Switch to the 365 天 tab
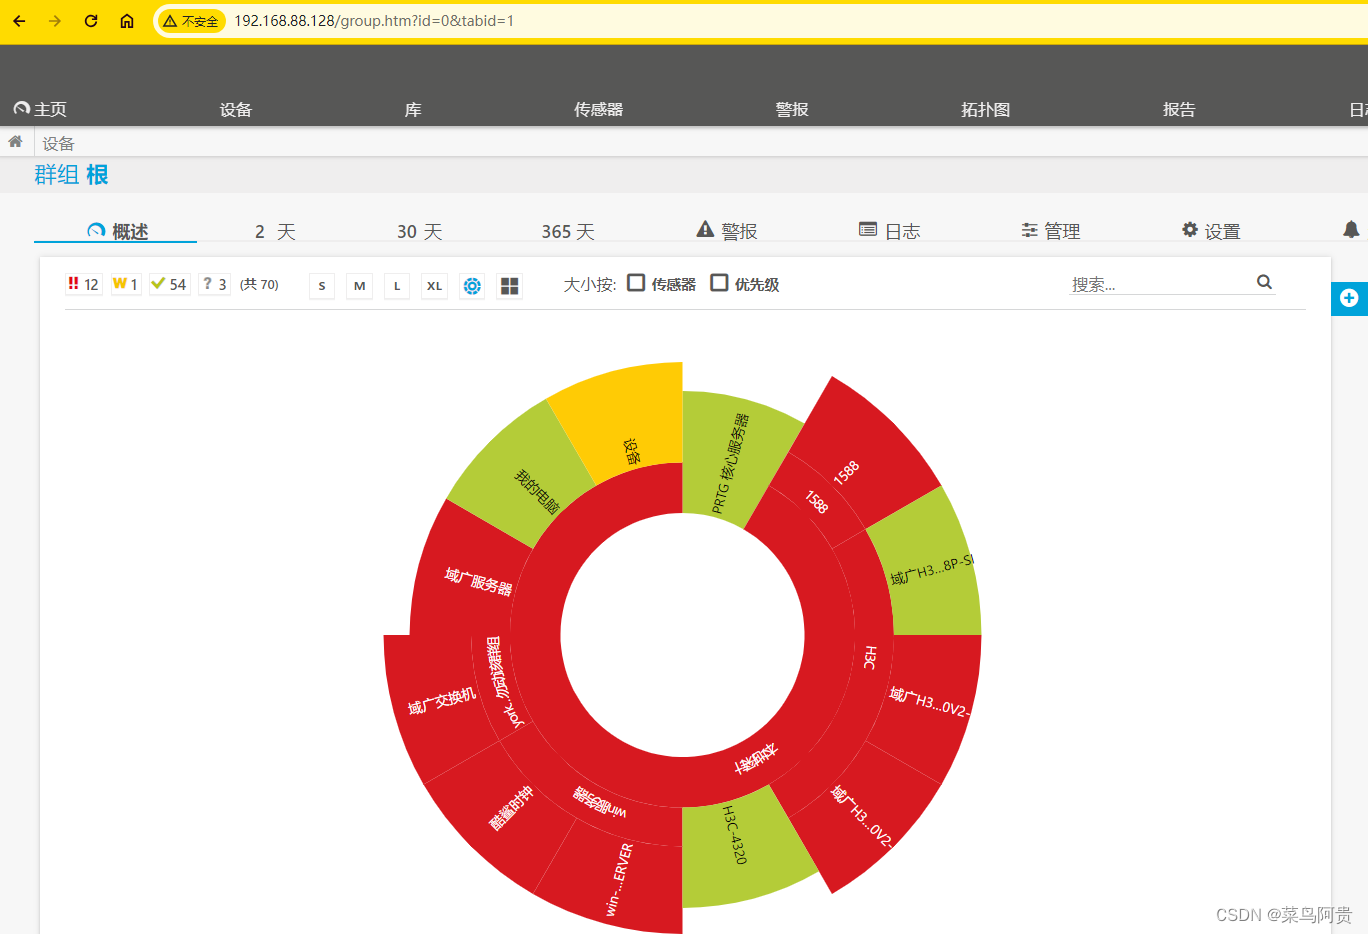 tap(568, 231)
